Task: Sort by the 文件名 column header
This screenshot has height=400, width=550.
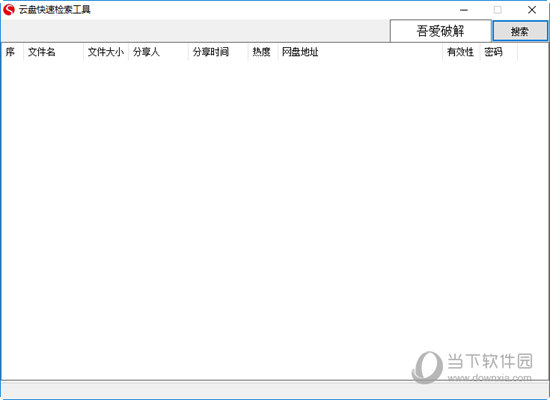Action: tap(53, 52)
